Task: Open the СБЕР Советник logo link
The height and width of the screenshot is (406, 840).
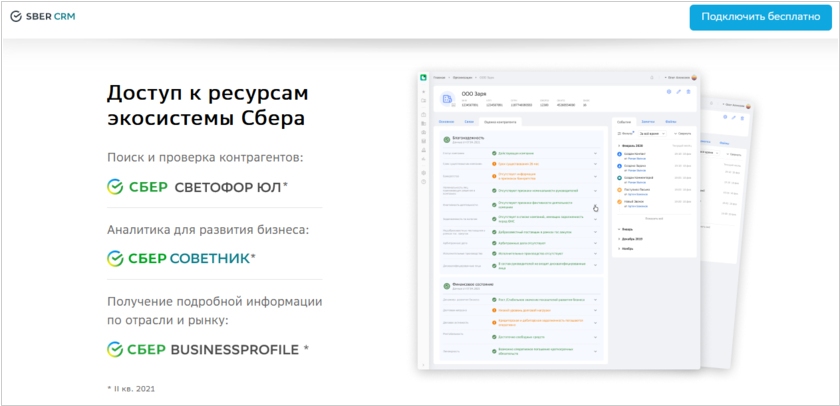Action: (x=181, y=259)
